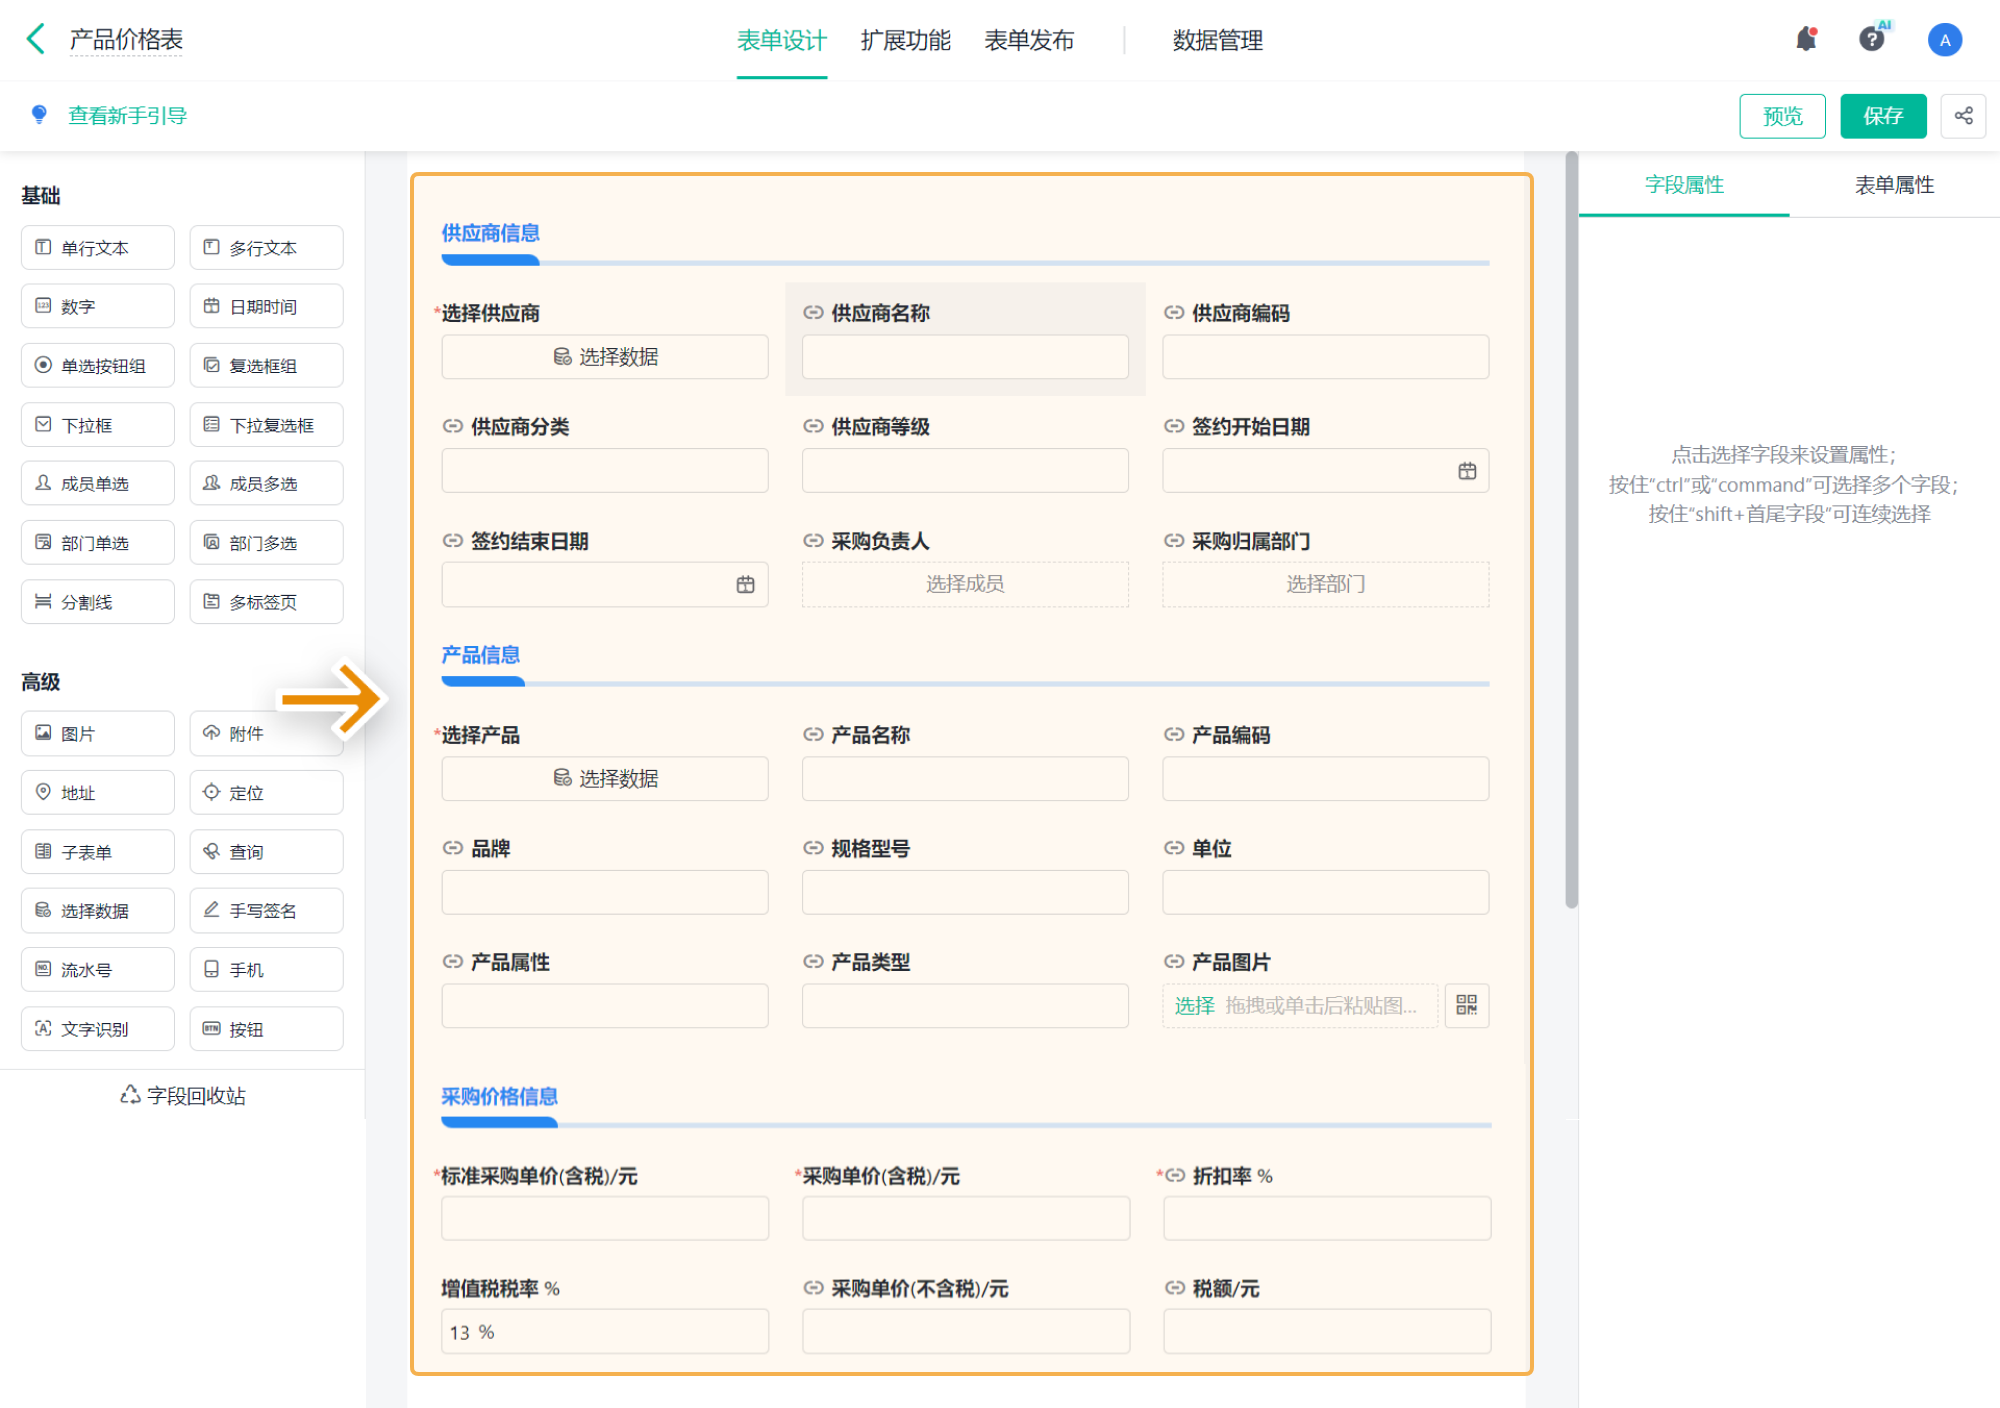Switch to the 扩展功能 tab
Viewport: 2000px width, 1408px height.
click(905, 40)
